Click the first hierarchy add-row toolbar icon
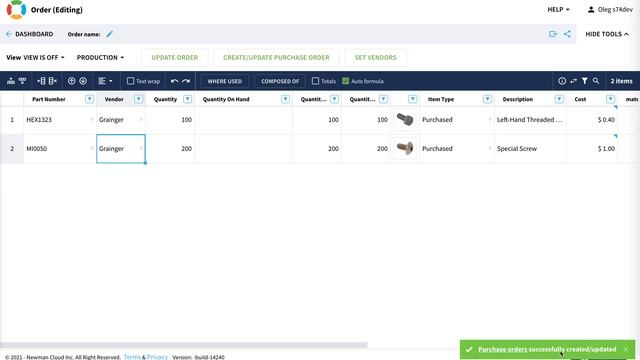This screenshot has width=640, height=360. click(11, 81)
